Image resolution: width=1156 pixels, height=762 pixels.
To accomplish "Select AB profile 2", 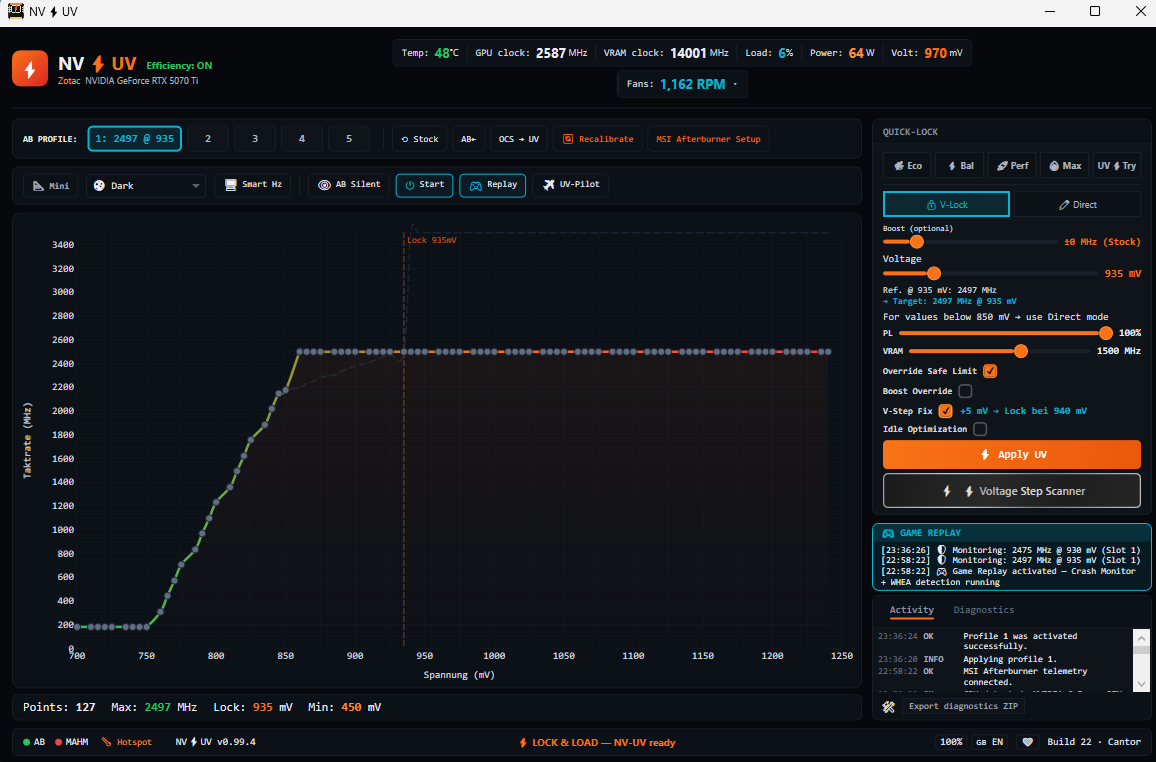I will coord(208,139).
